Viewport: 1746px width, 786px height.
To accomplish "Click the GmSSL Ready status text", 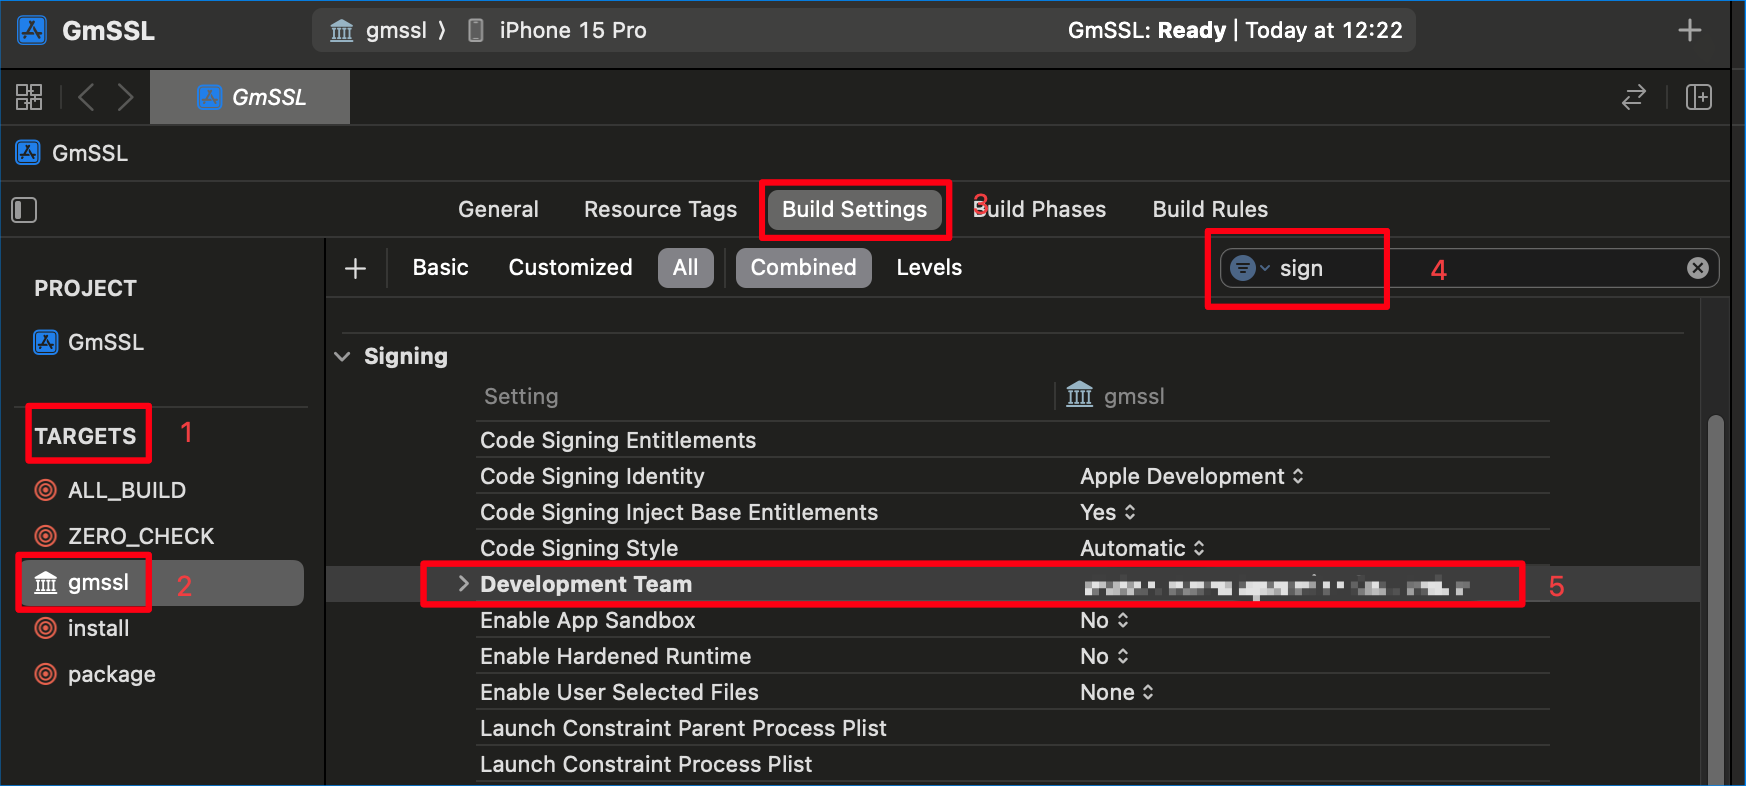I will (x=1235, y=30).
